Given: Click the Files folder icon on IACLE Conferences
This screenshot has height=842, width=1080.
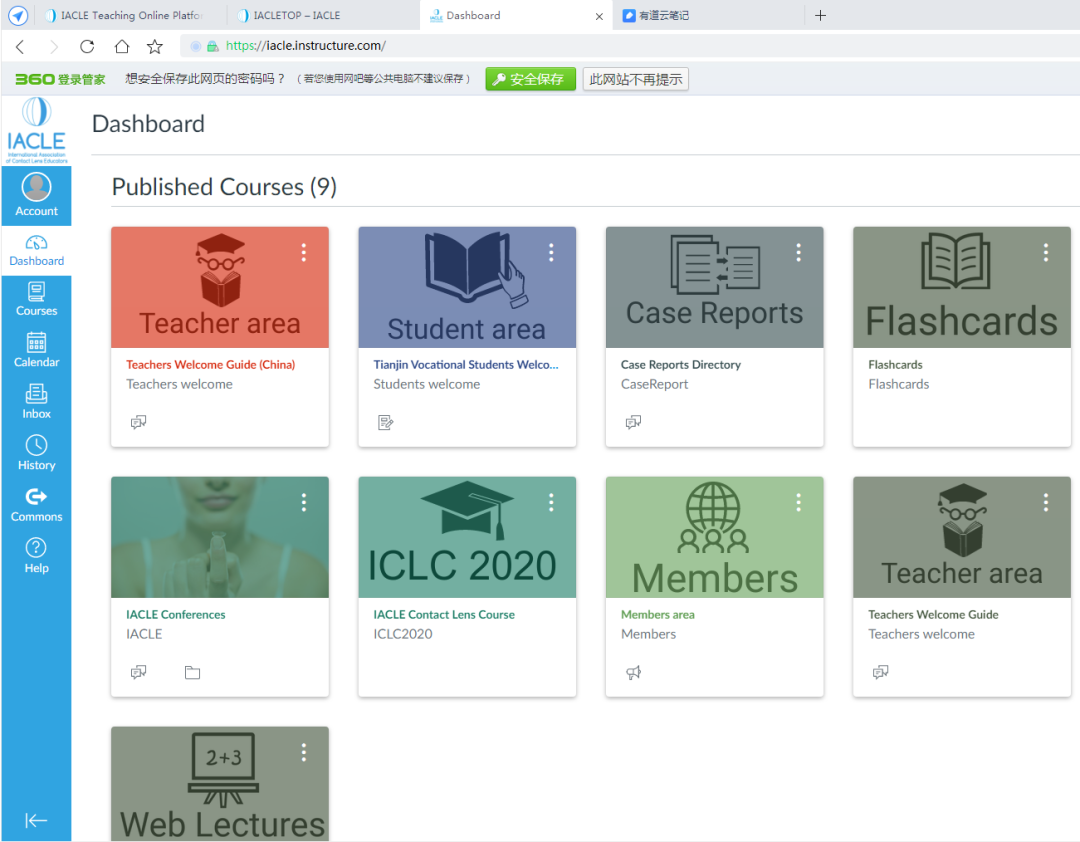Looking at the screenshot, I should tap(192, 673).
